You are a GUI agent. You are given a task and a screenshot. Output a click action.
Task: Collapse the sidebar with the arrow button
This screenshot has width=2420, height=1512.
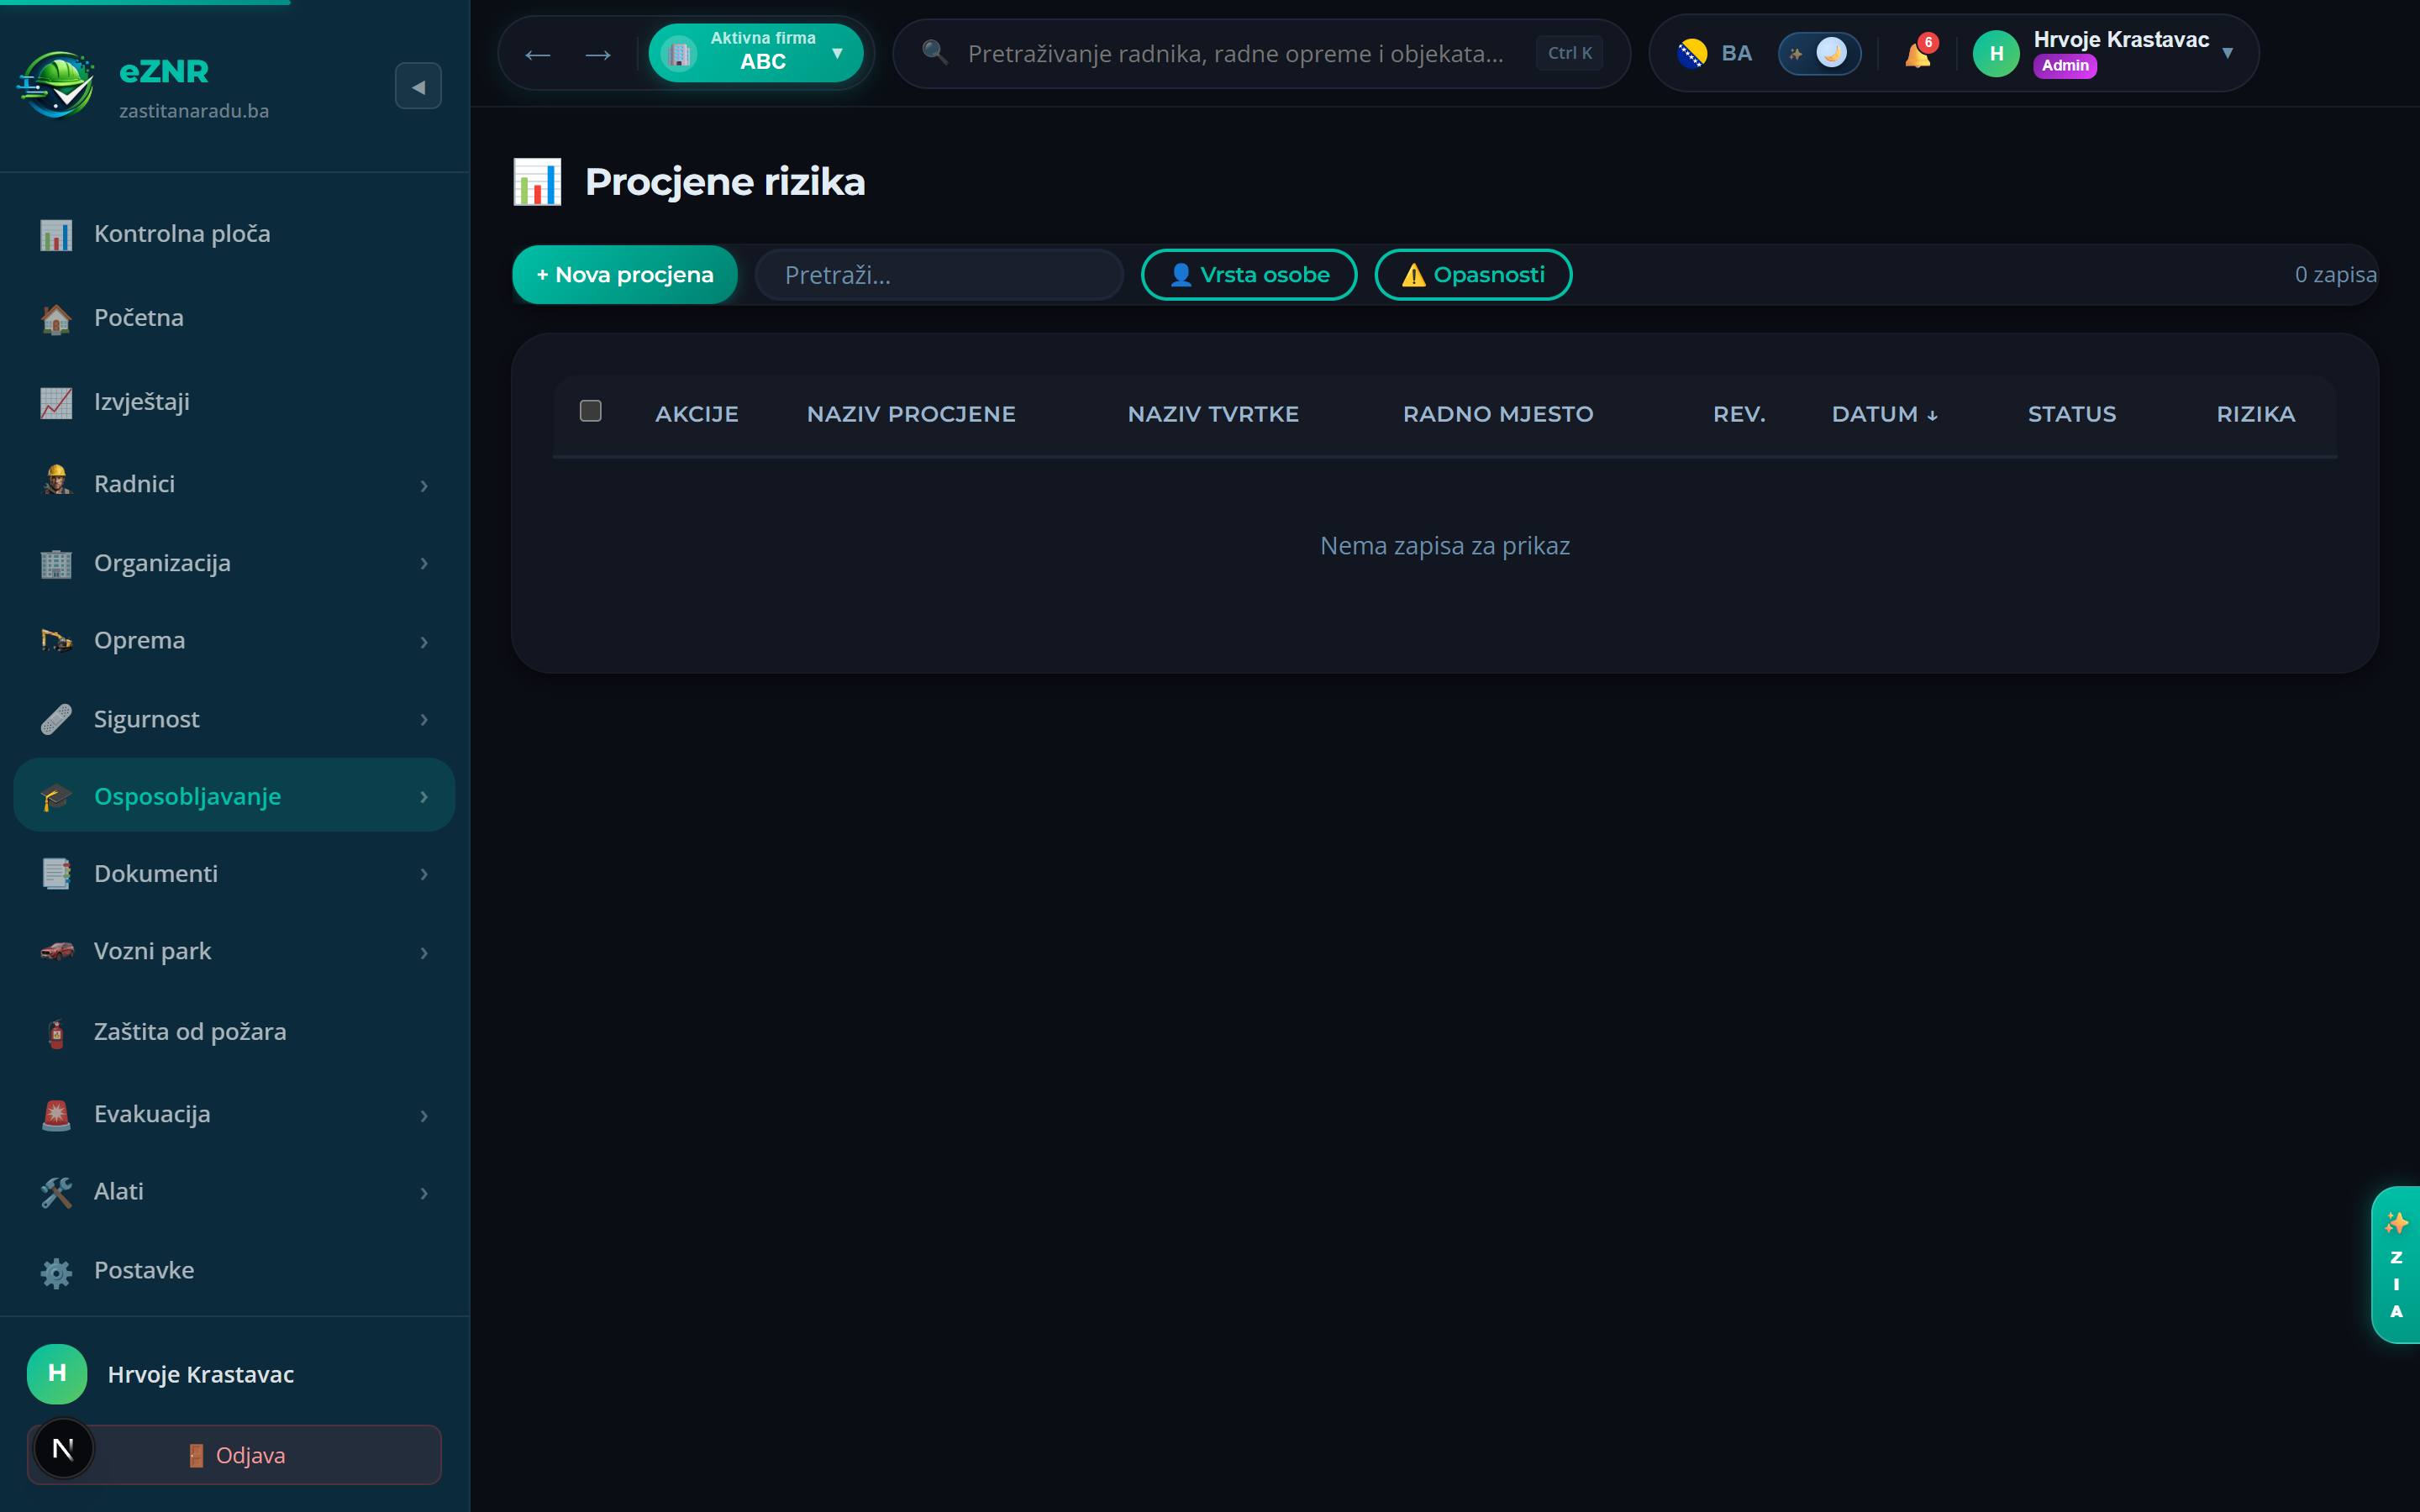click(x=418, y=87)
